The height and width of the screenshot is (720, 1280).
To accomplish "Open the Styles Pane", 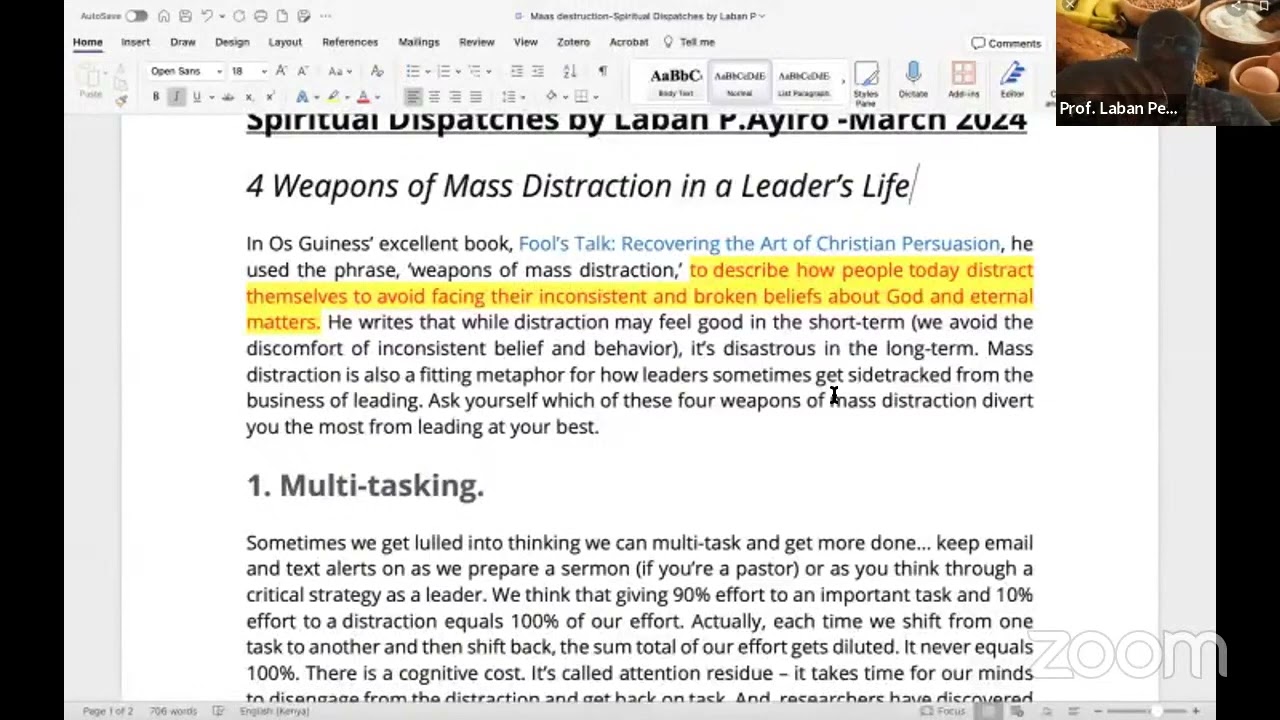I will (866, 83).
